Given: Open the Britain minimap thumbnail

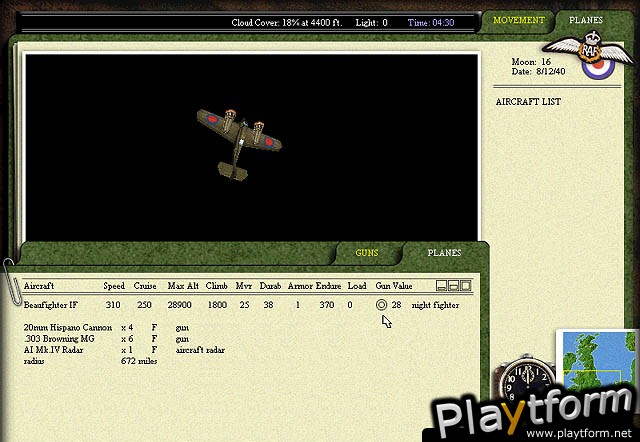Looking at the screenshot, I should pos(598,358).
